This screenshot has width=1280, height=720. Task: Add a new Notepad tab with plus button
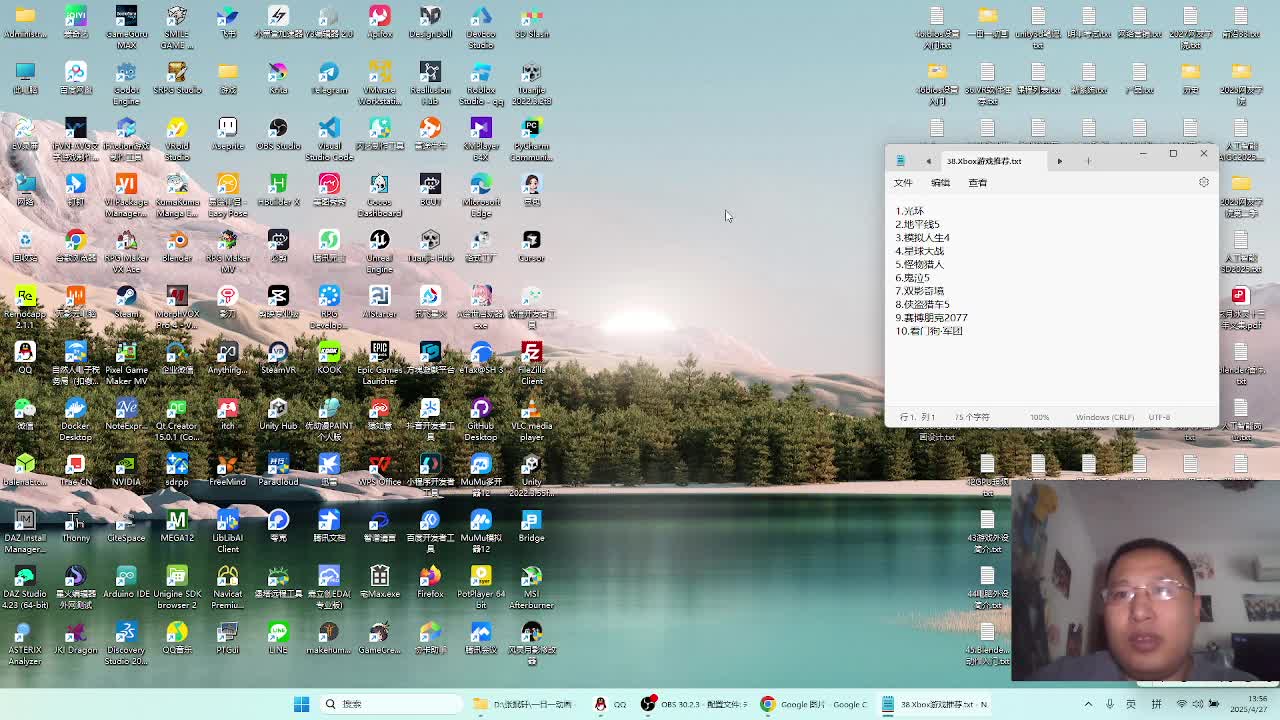point(1088,161)
